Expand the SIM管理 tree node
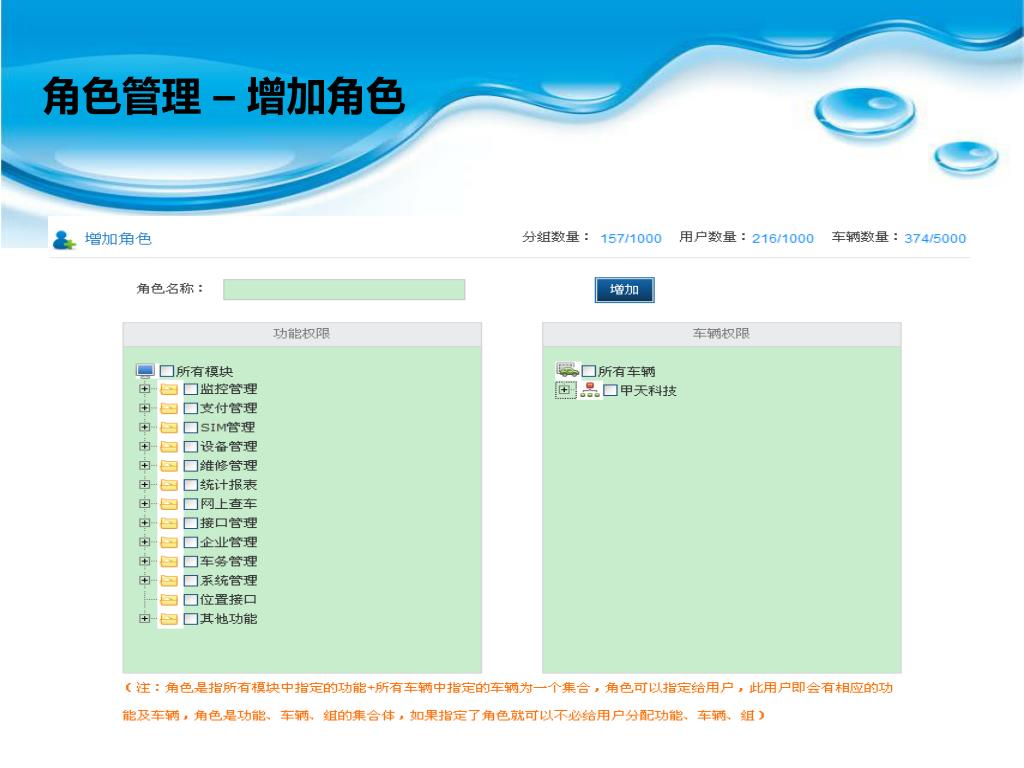 [x=145, y=427]
